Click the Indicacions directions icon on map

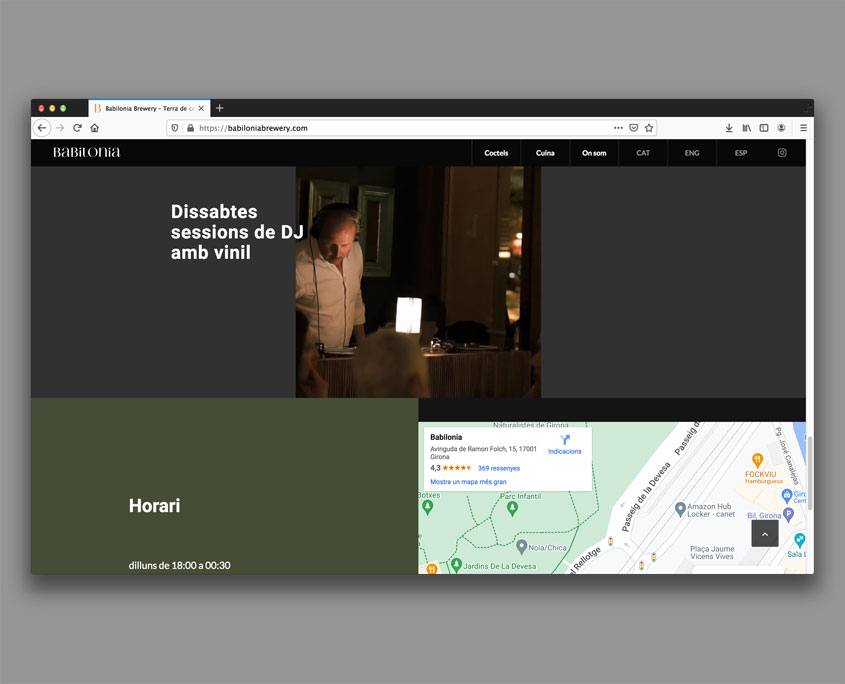pyautogui.click(x=565, y=440)
